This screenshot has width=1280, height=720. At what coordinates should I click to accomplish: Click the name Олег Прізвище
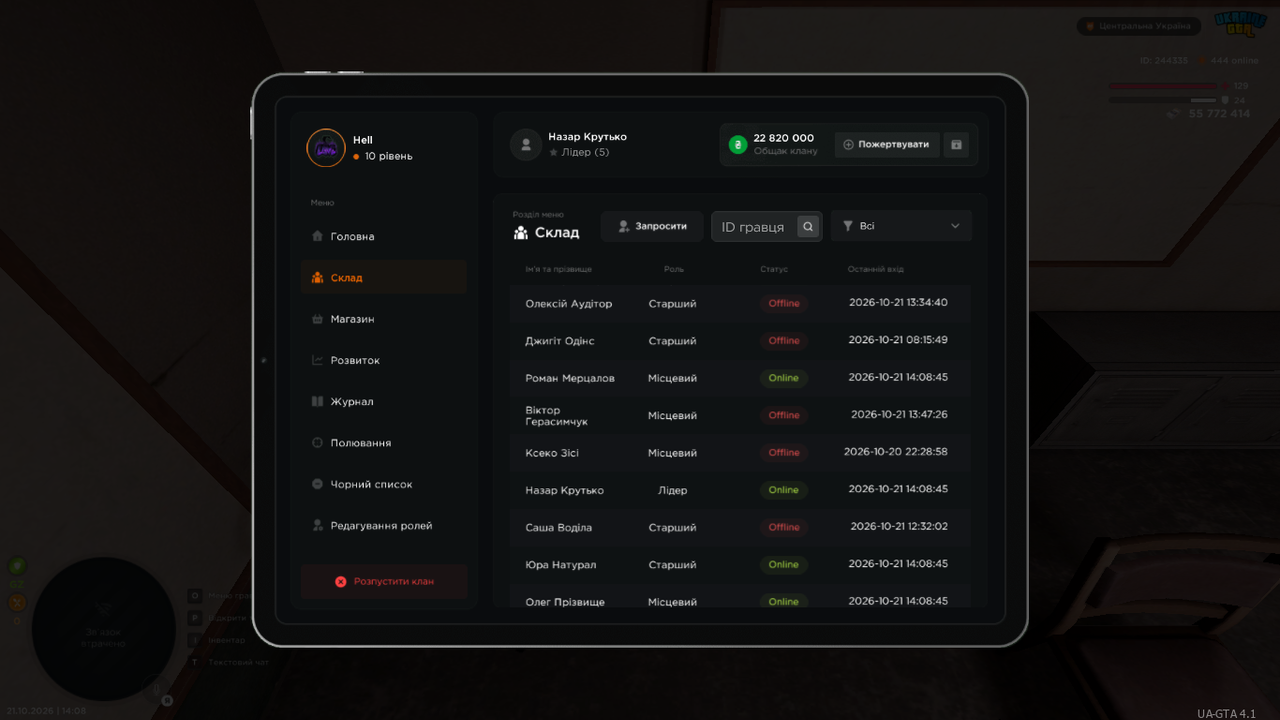(565, 602)
